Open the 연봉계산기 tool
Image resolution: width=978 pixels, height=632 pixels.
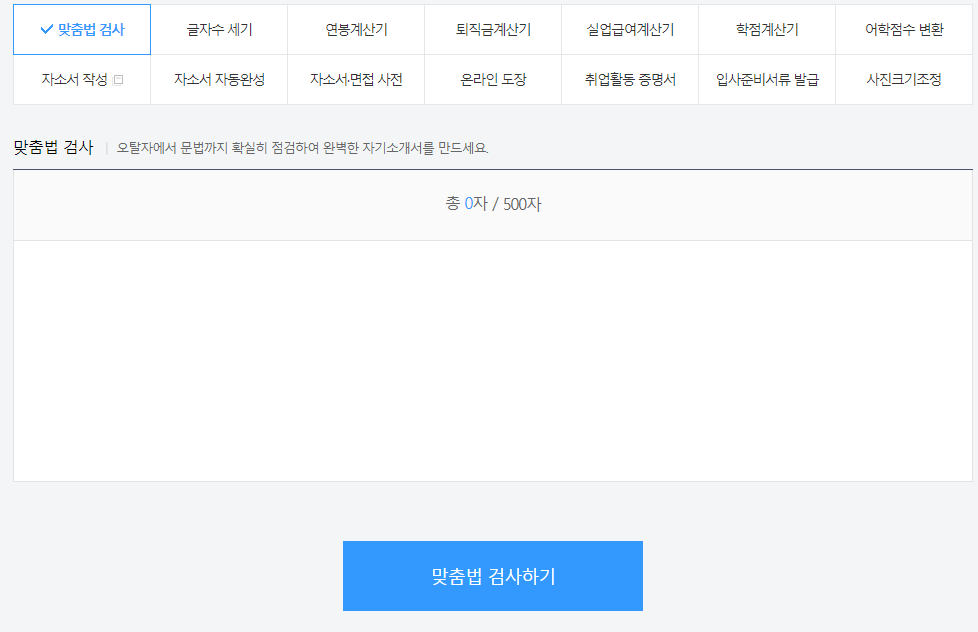(x=356, y=29)
